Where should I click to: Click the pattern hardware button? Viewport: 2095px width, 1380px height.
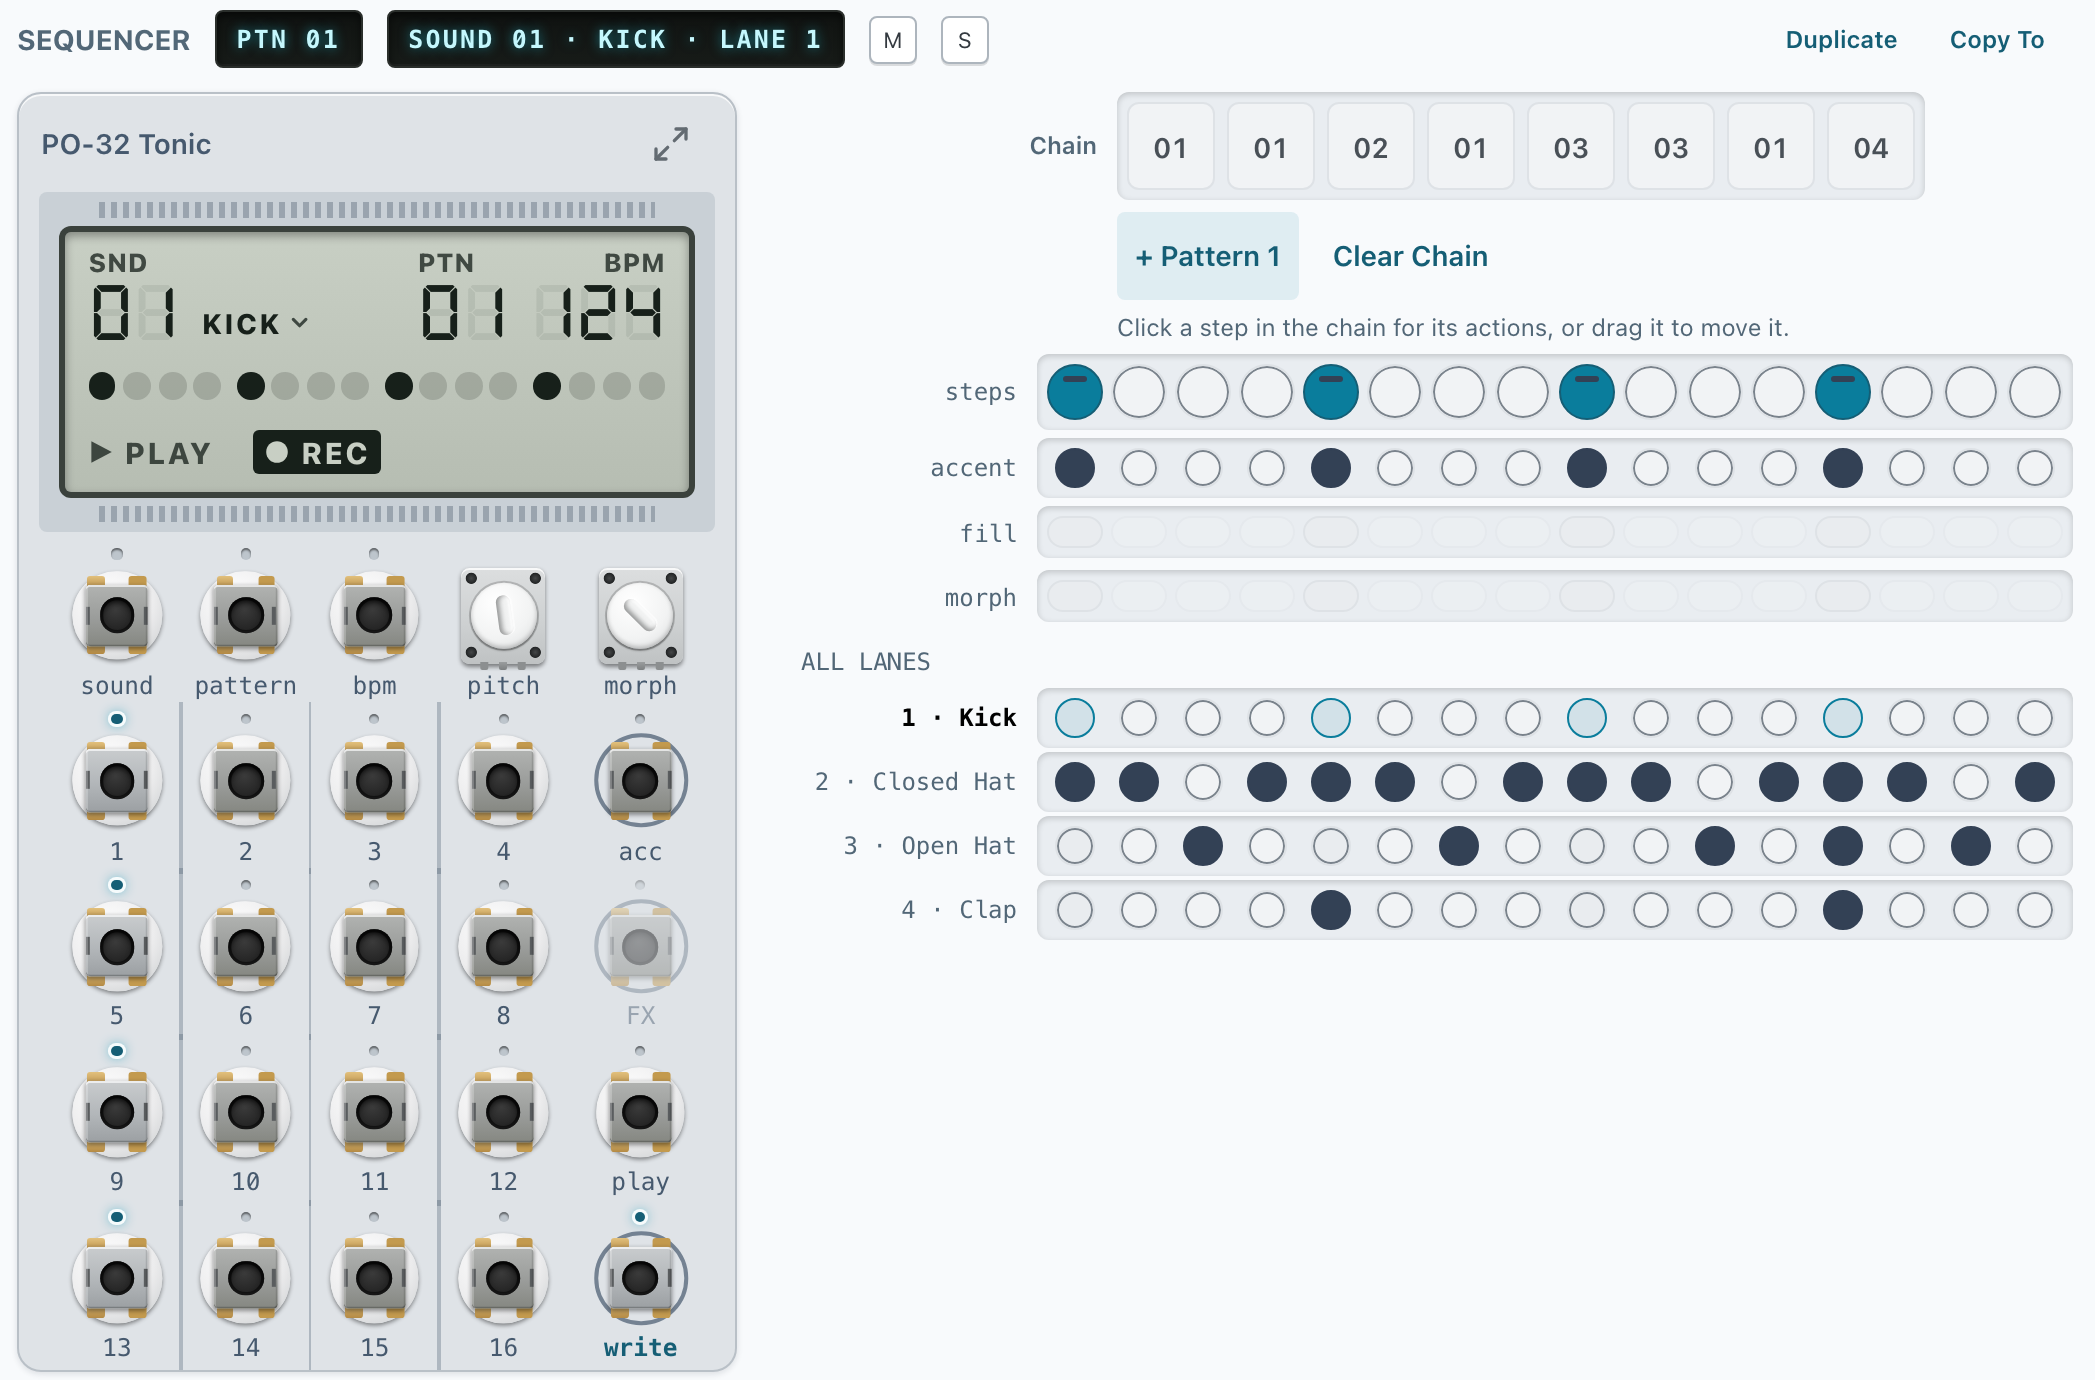click(x=246, y=616)
